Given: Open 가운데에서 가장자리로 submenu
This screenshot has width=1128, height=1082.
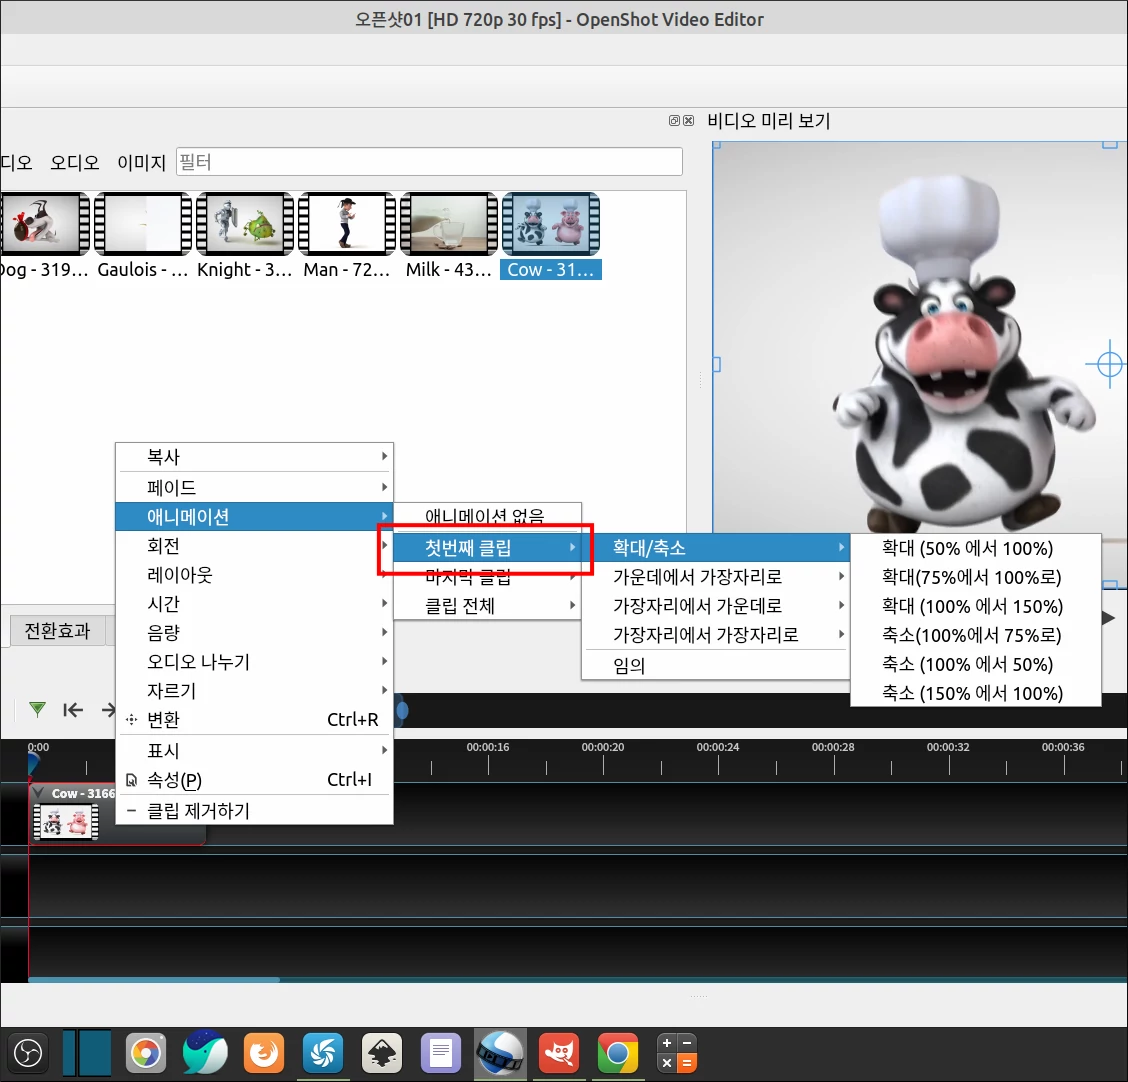Looking at the screenshot, I should click(716, 576).
